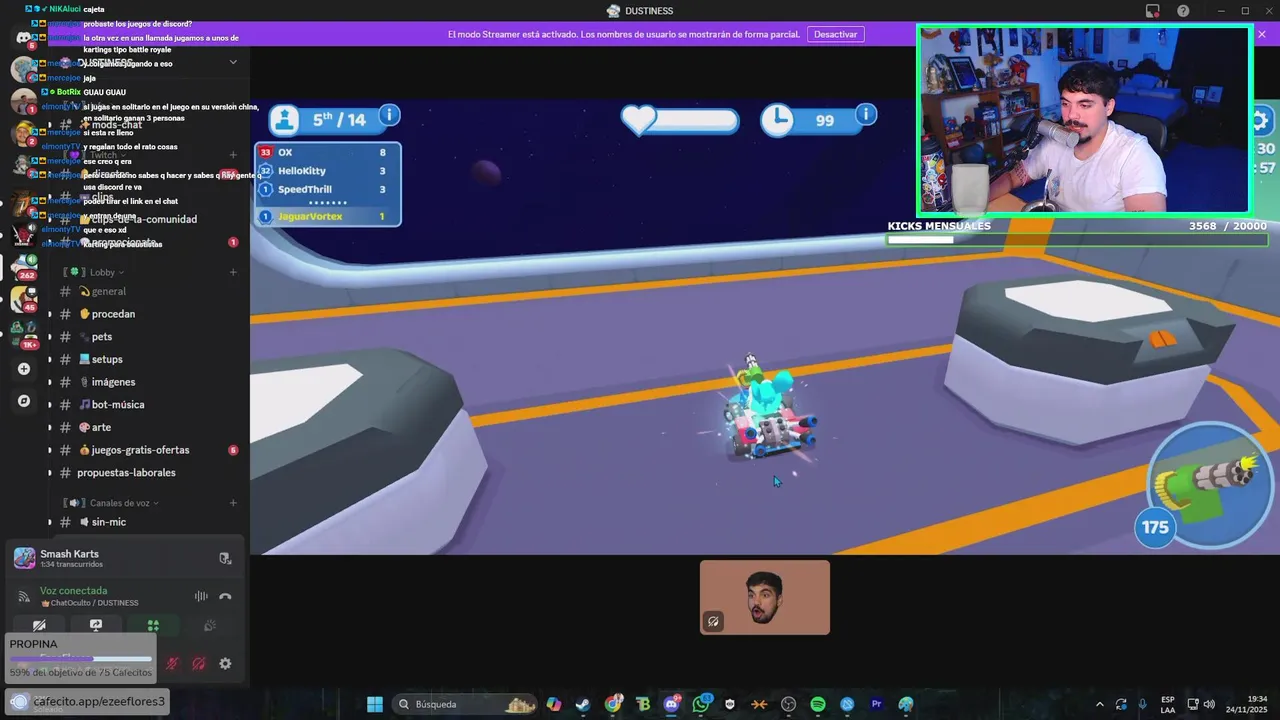Click info icon next to player rank
This screenshot has height=720, width=1280.
pyautogui.click(x=389, y=115)
